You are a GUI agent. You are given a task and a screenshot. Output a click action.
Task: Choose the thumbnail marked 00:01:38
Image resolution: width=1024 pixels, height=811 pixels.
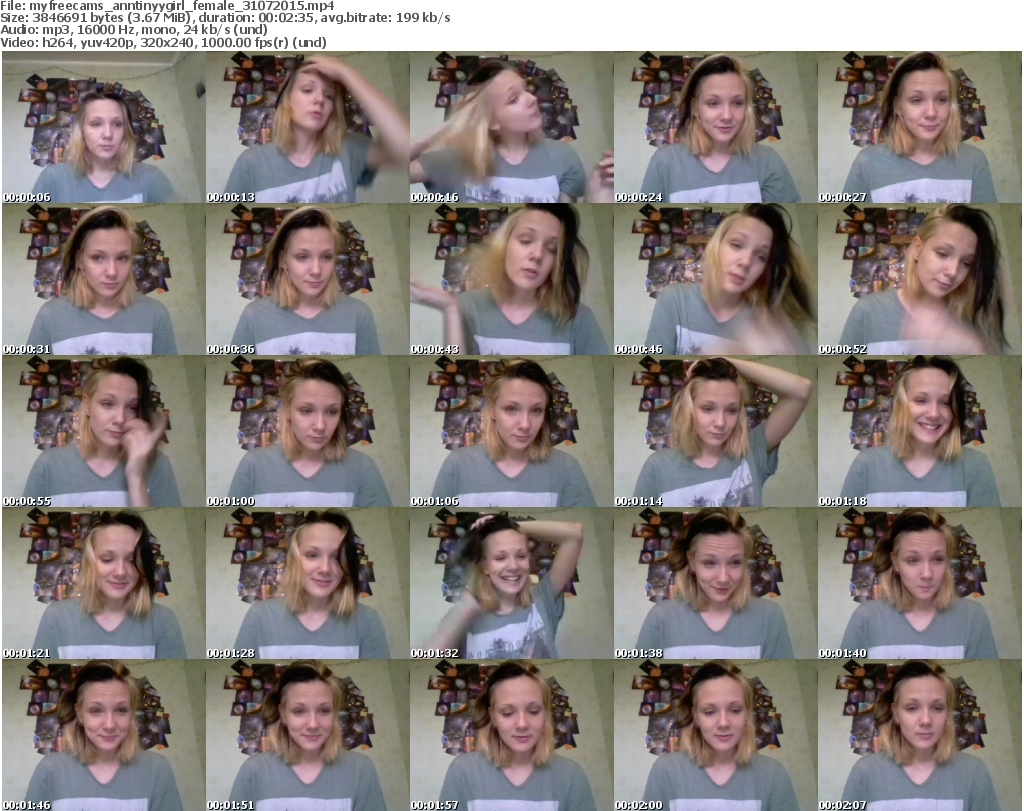(x=715, y=584)
